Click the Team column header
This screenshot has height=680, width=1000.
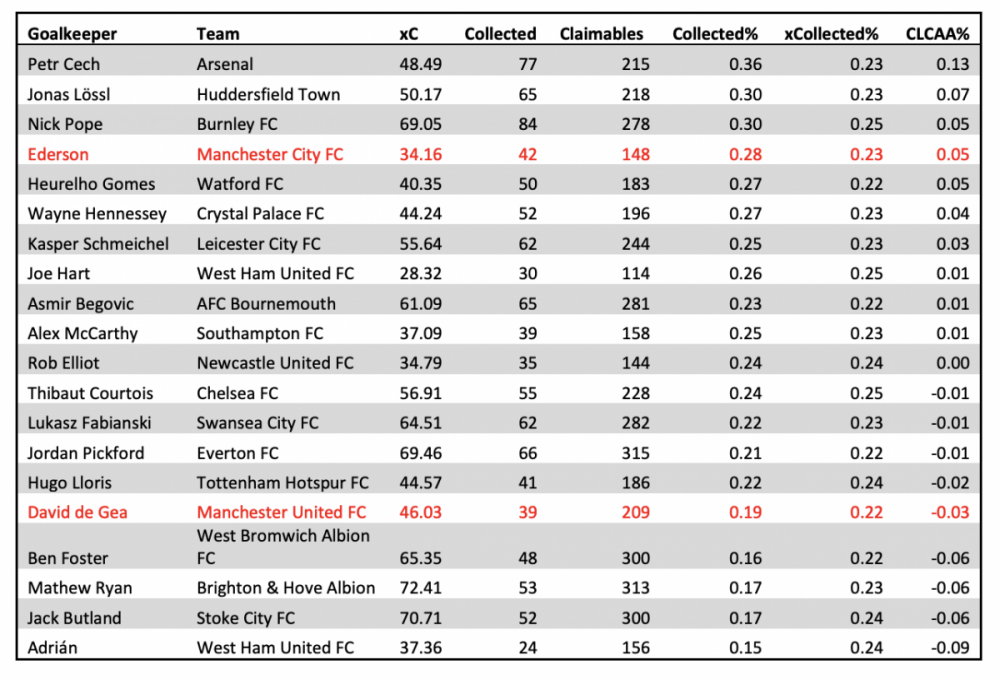(218, 34)
